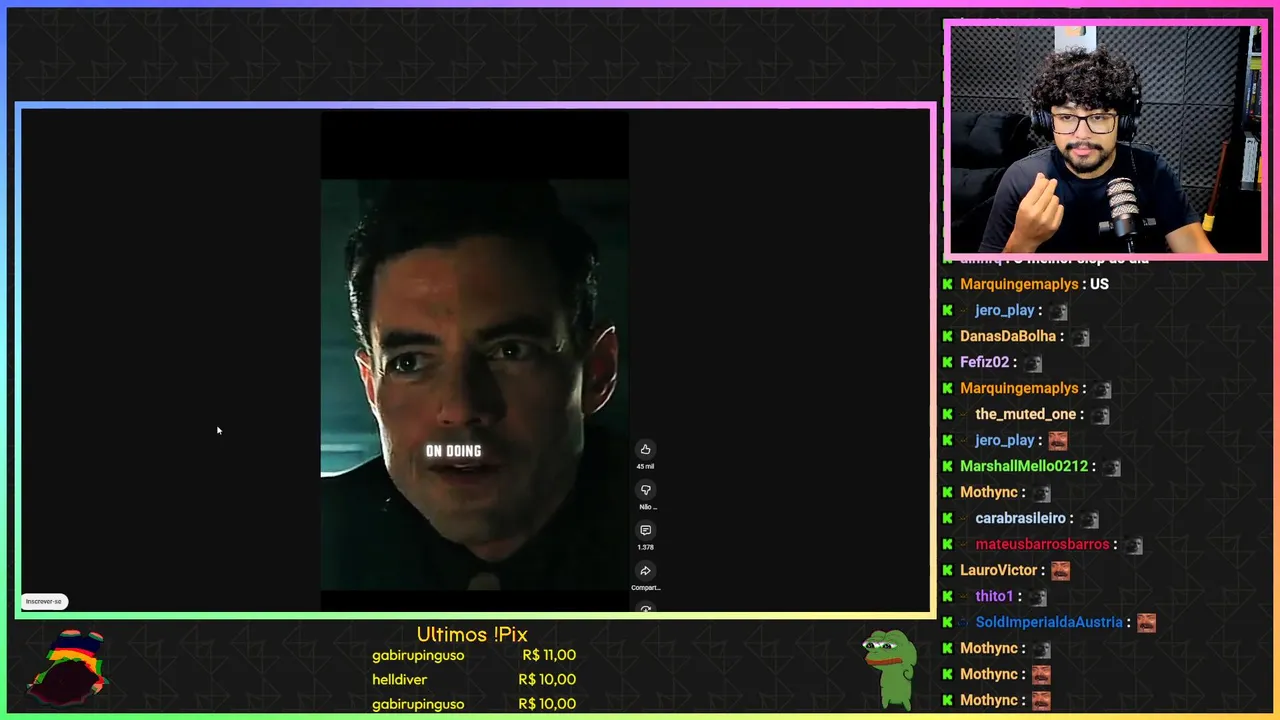The image size is (1280, 720).
Task: Click the username thito1 in chat
Action: coord(994,596)
